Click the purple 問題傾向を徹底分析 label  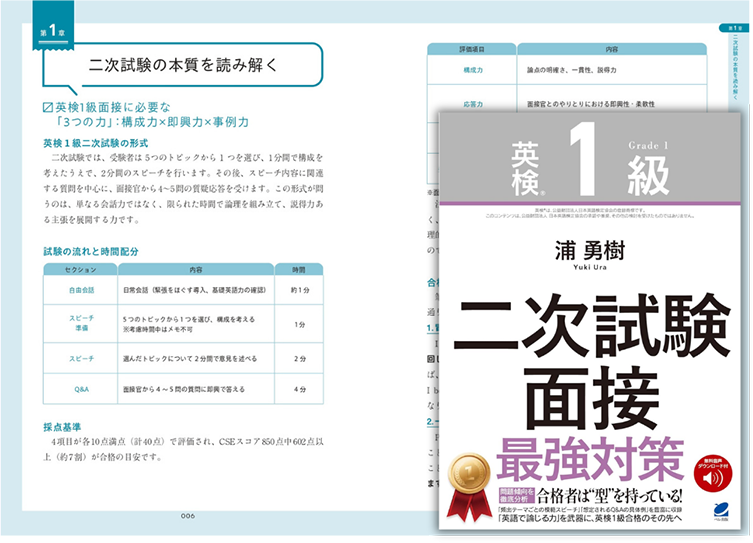click(517, 495)
